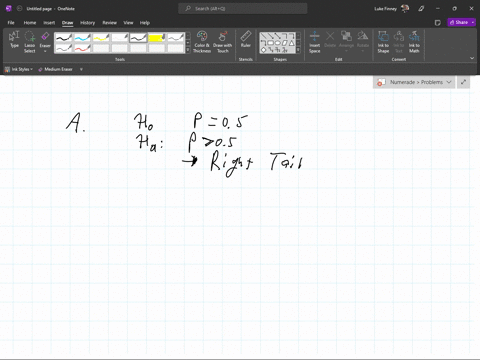Select the thin black pen in second row
This screenshot has height=360, width=480.
pos(64,48)
